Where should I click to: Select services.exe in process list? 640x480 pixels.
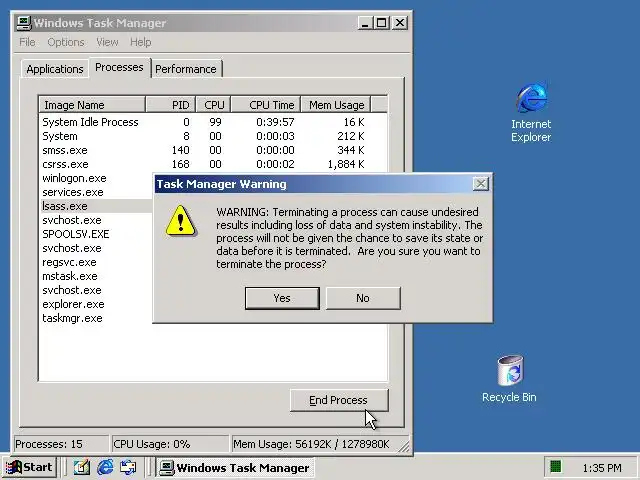(73, 192)
